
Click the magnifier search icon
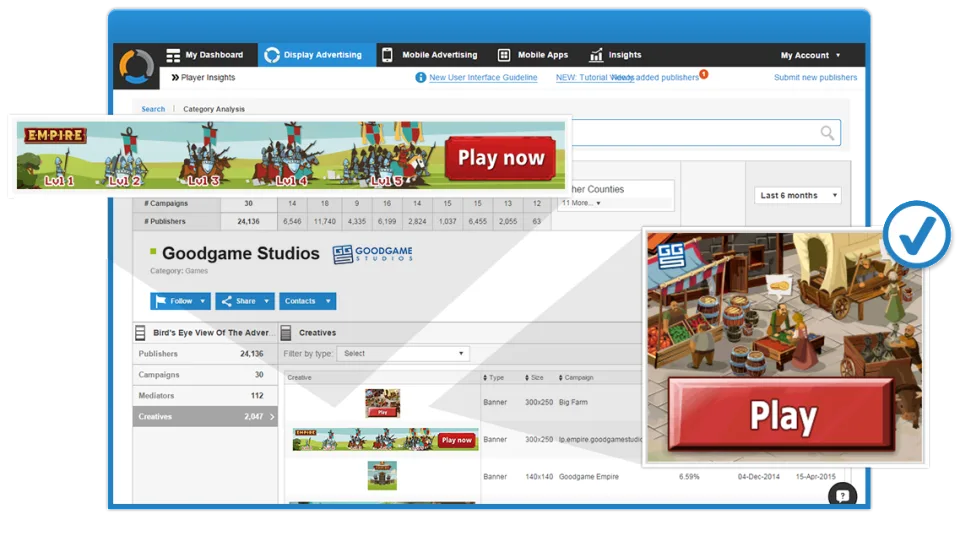[827, 133]
